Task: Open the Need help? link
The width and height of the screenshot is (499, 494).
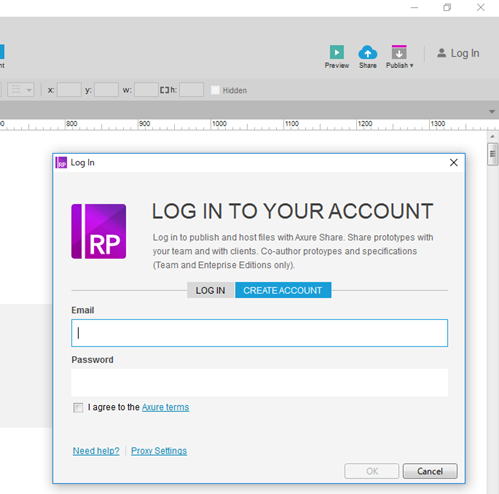Action: [x=96, y=451]
